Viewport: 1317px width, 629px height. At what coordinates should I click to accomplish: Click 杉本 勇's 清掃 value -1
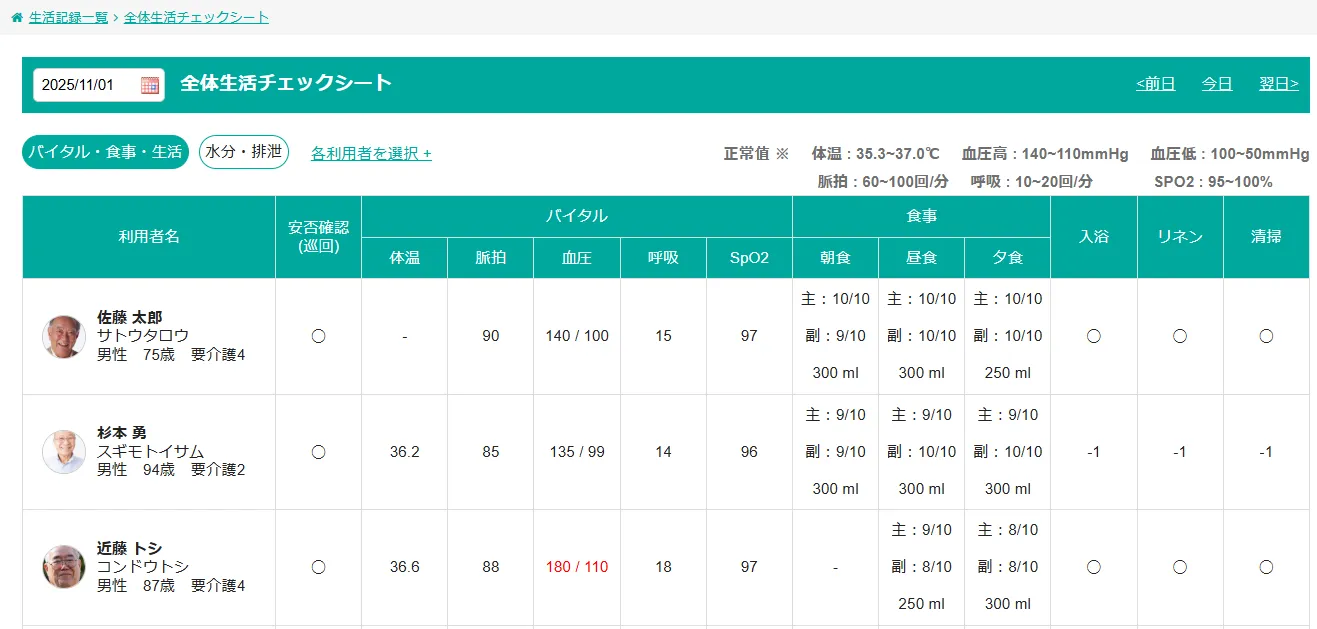click(1266, 452)
